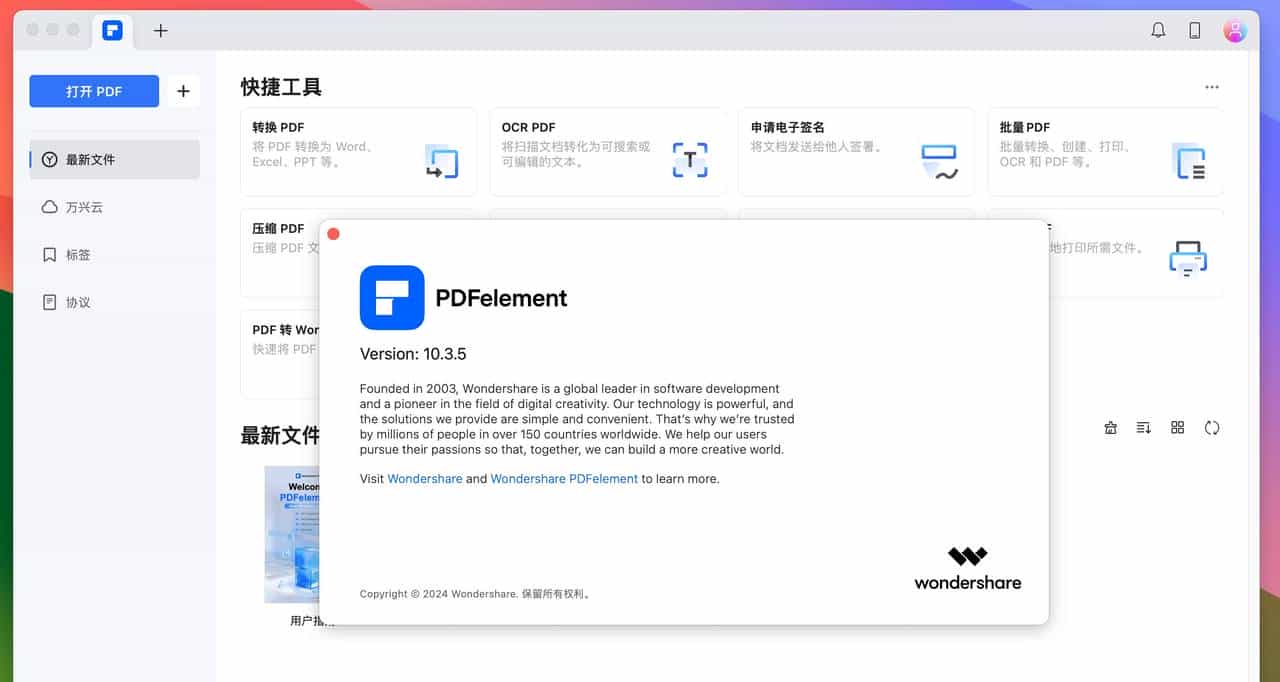1280x682 pixels.
Task: Click the OCR PDF tool icon
Action: point(690,160)
